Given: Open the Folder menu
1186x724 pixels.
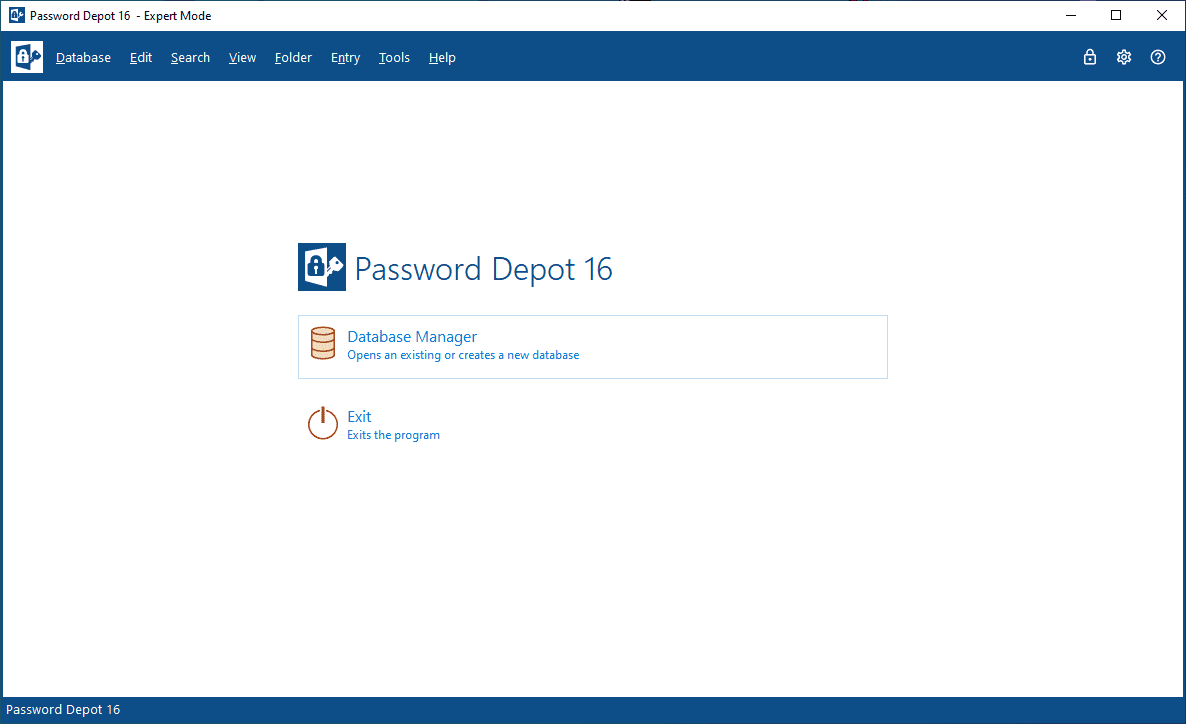Looking at the screenshot, I should (293, 57).
